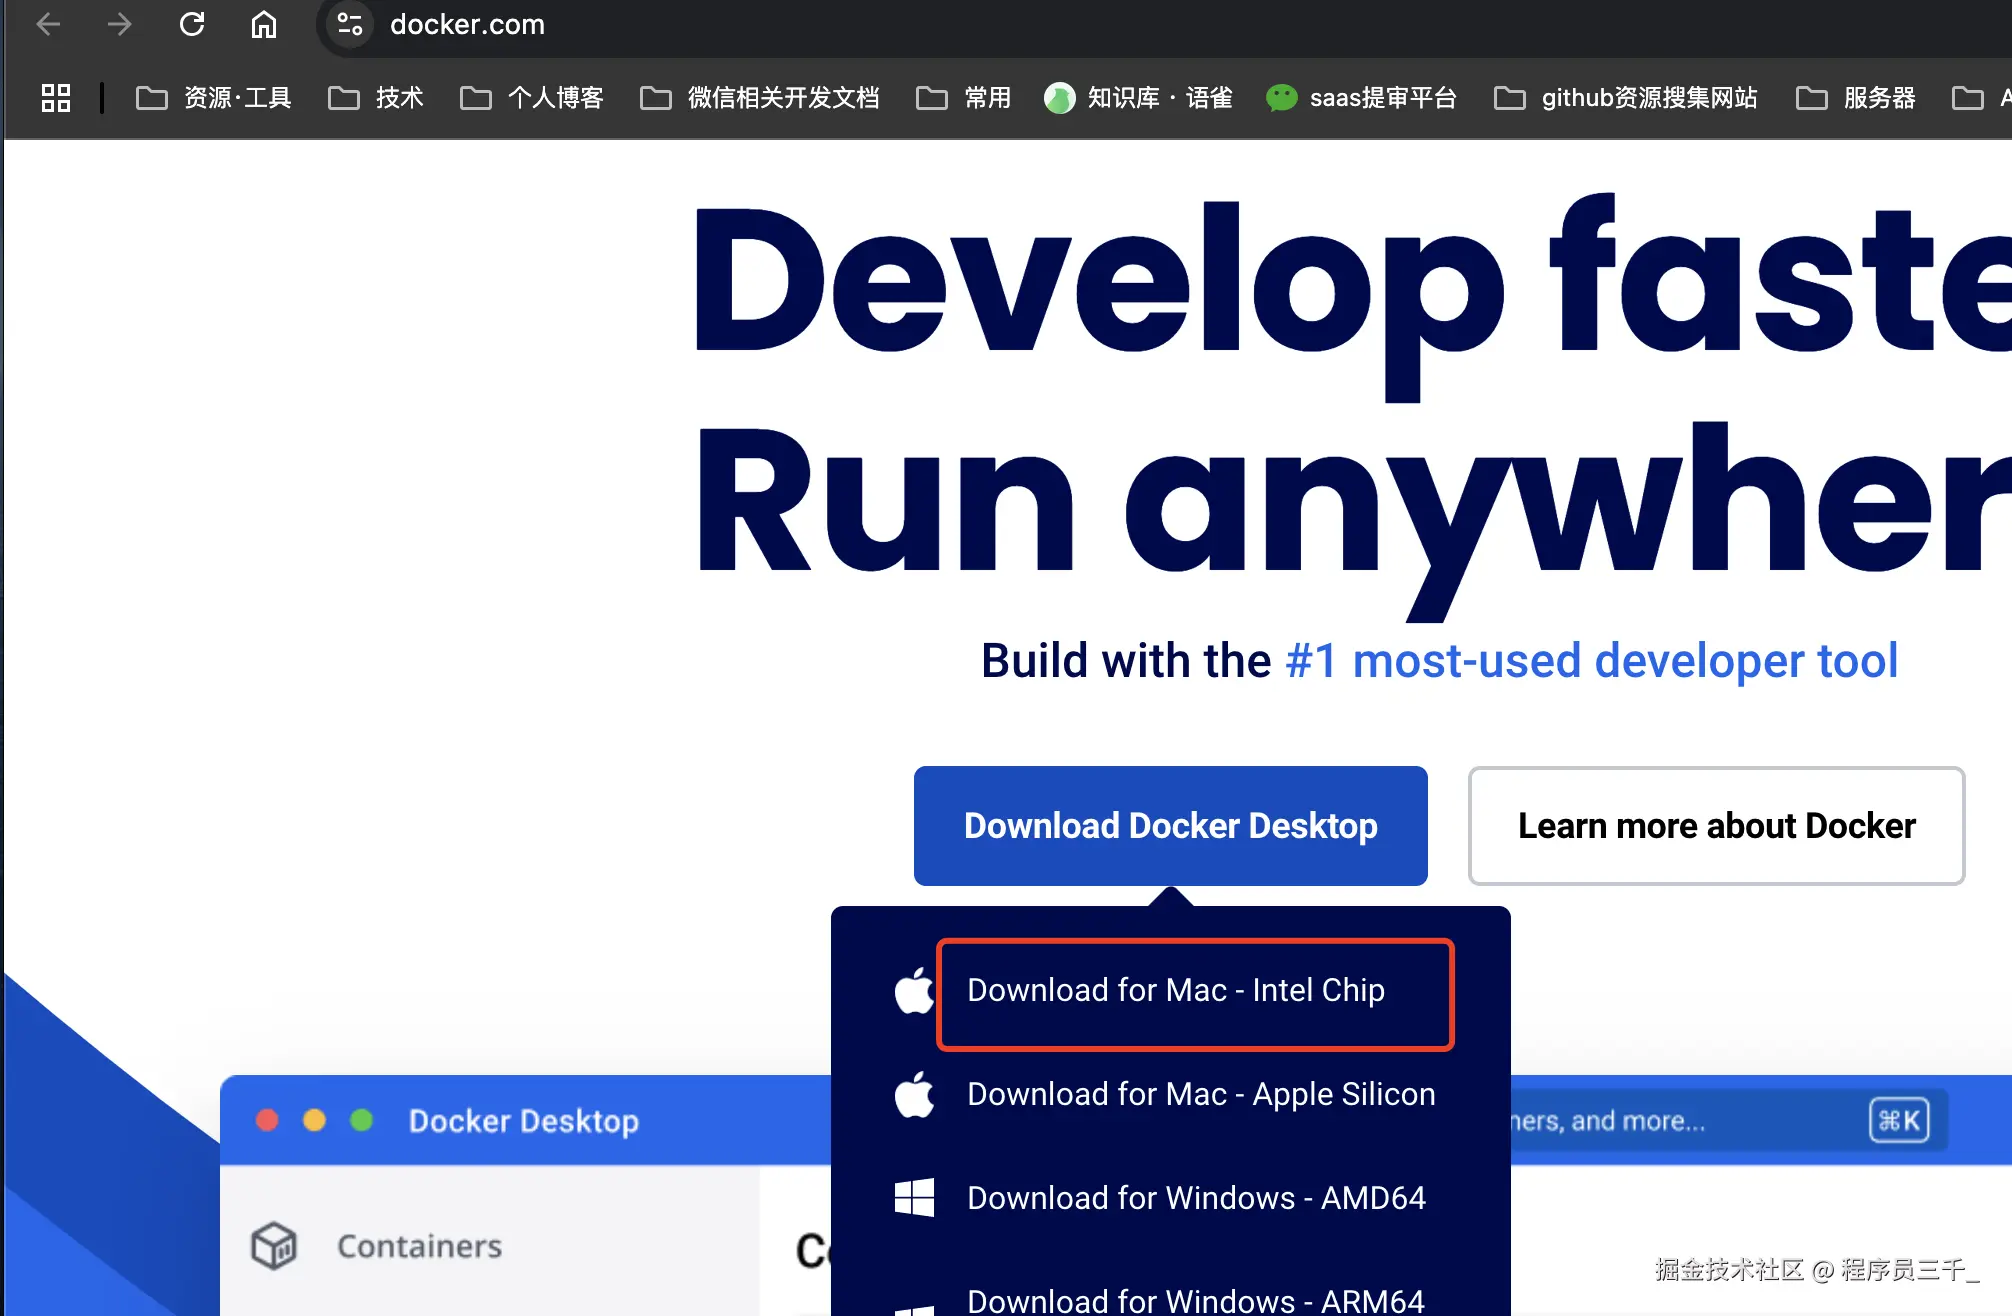Click the docker.com address bar

point(467,24)
